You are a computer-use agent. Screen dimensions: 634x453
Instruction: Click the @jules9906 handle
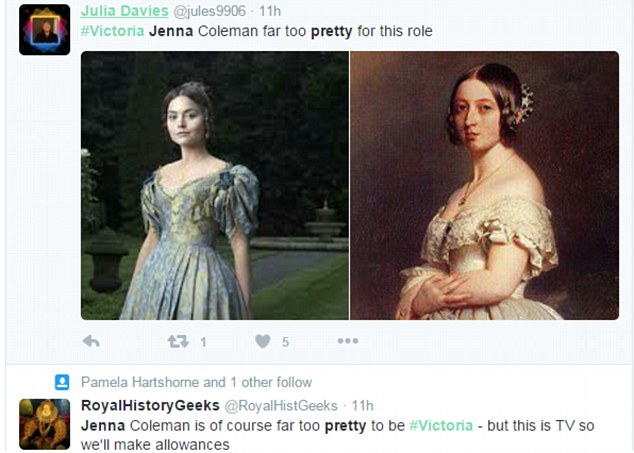[212, 12]
